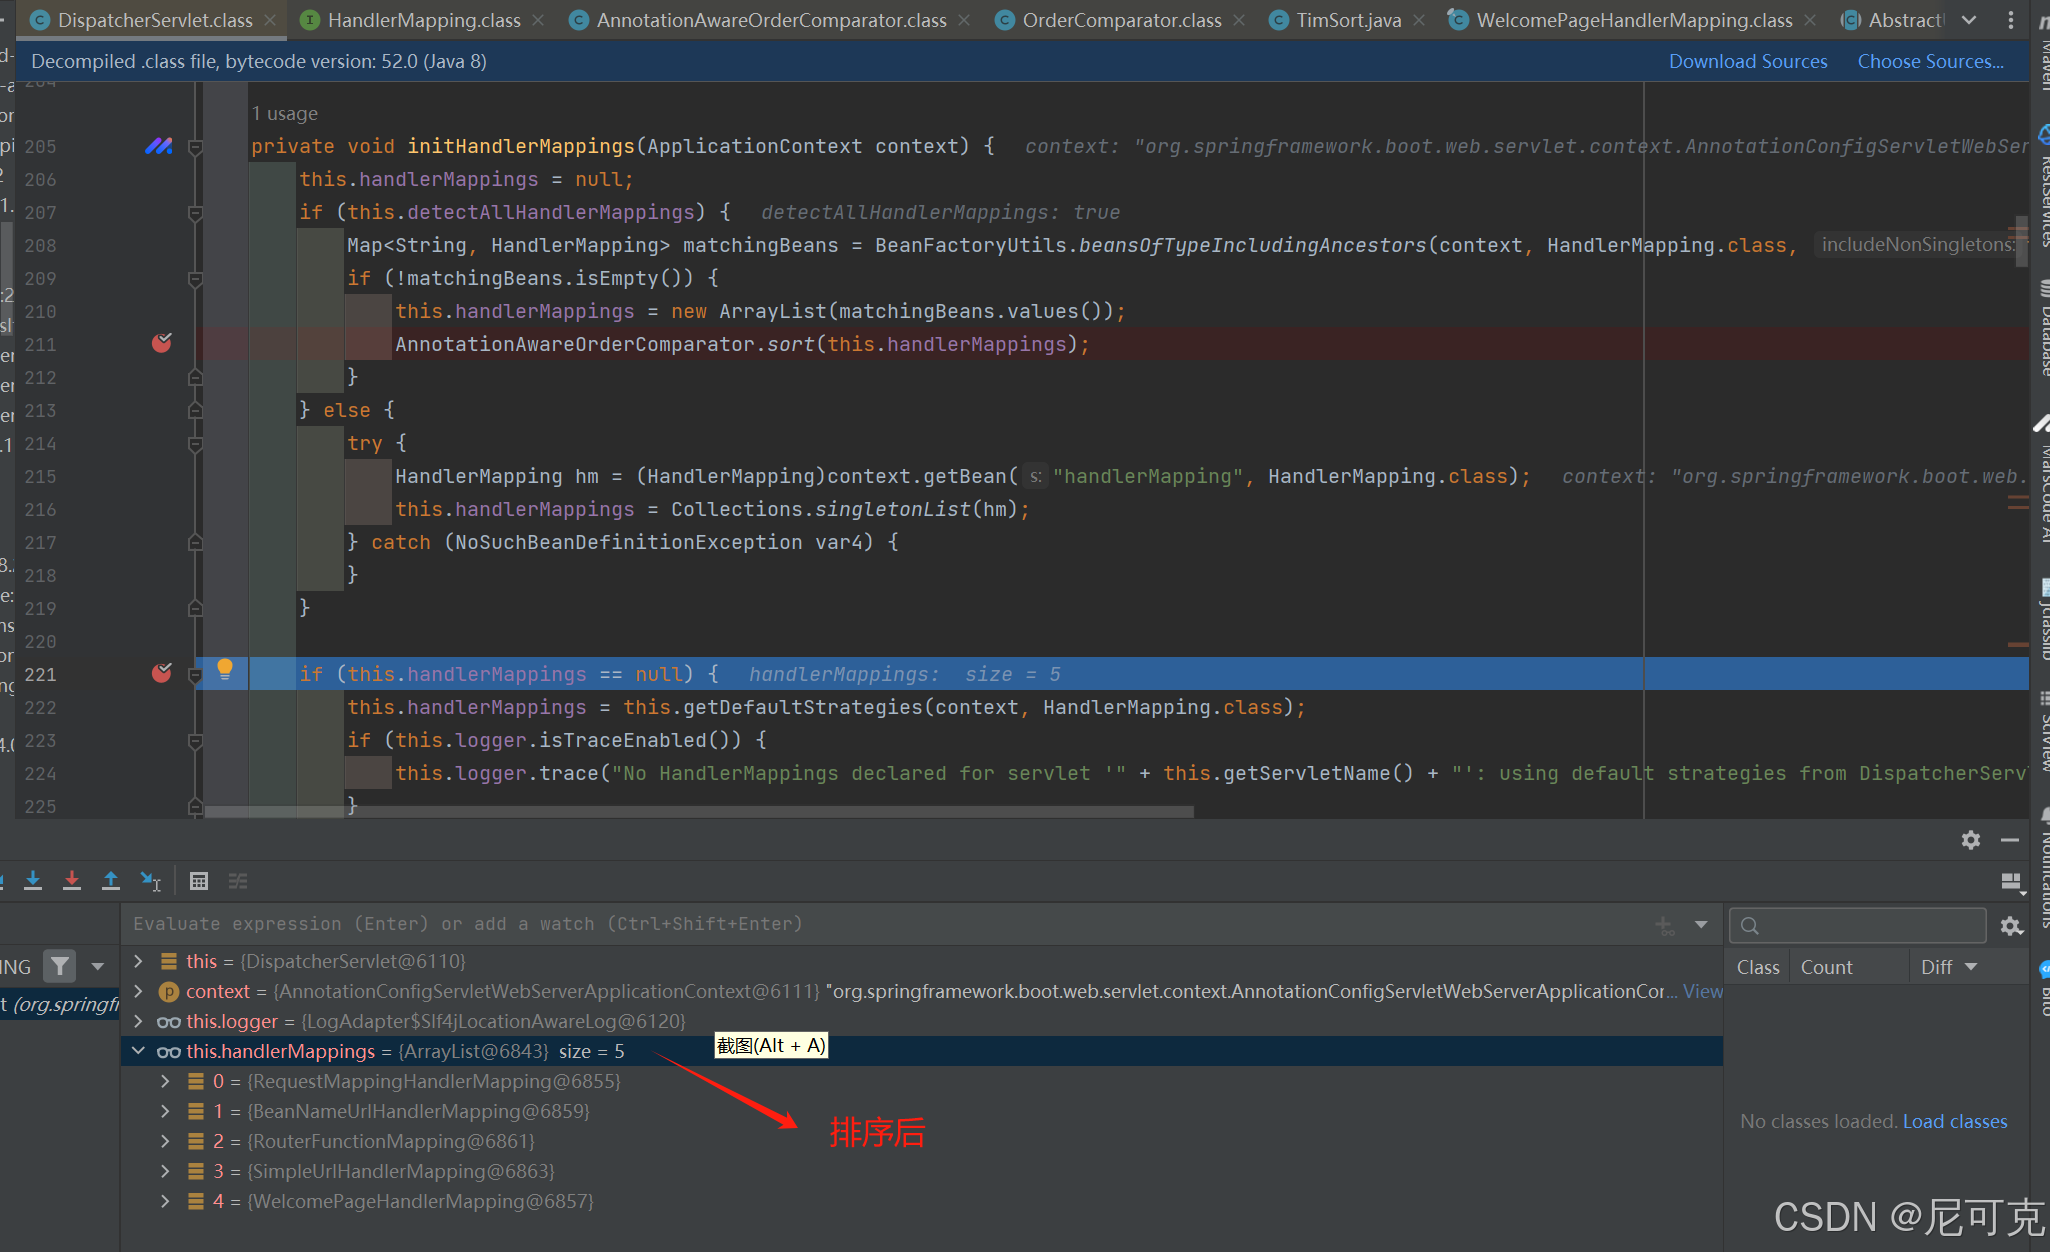Open memory view settings gear

click(x=2011, y=926)
